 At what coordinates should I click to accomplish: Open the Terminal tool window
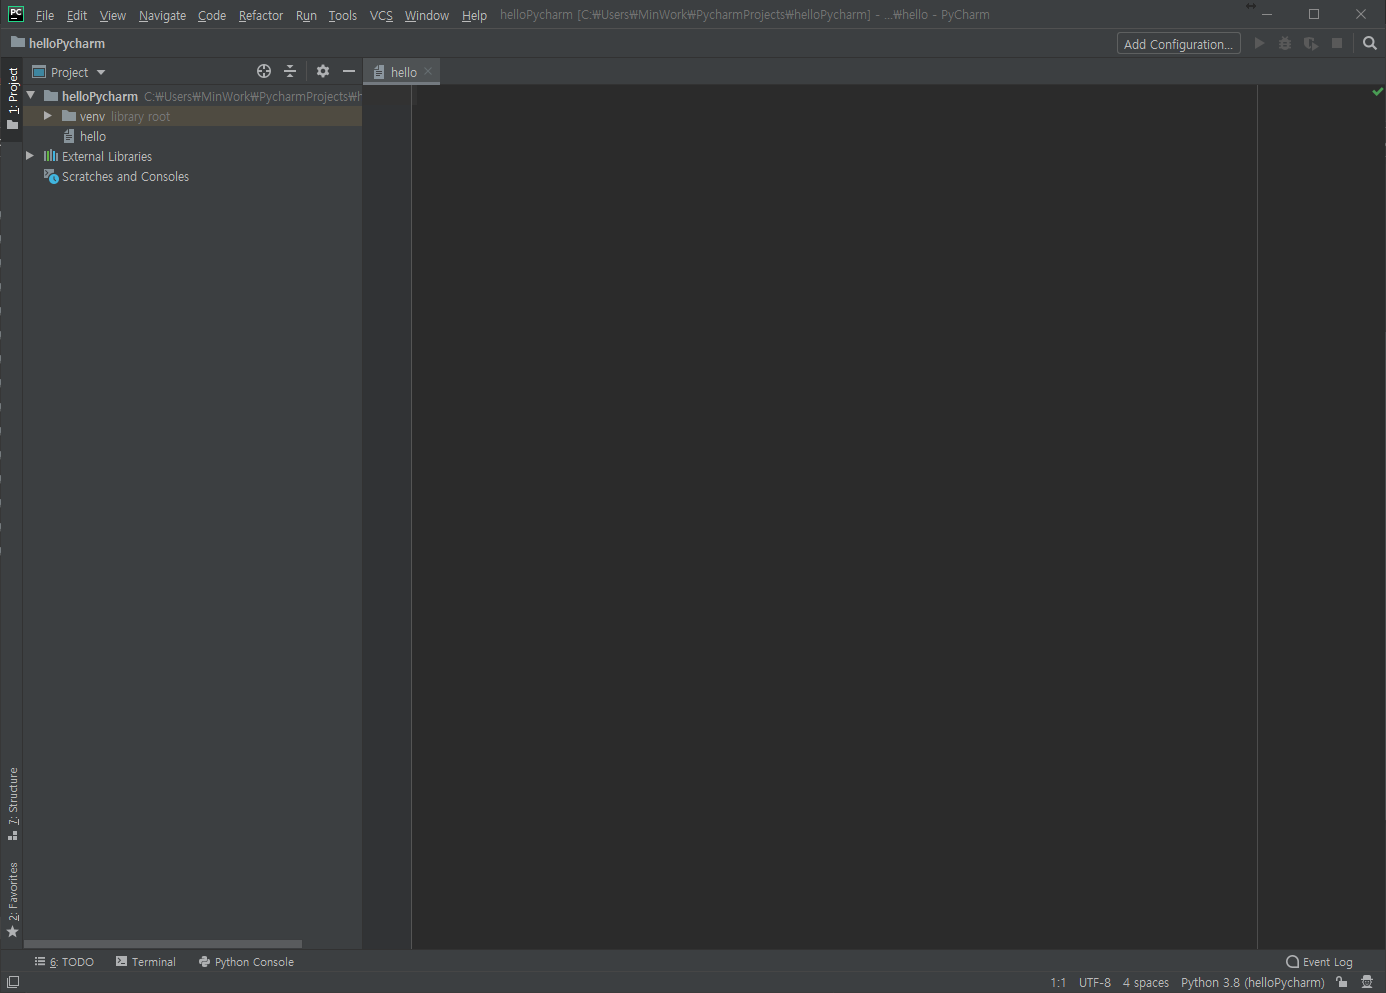click(146, 962)
